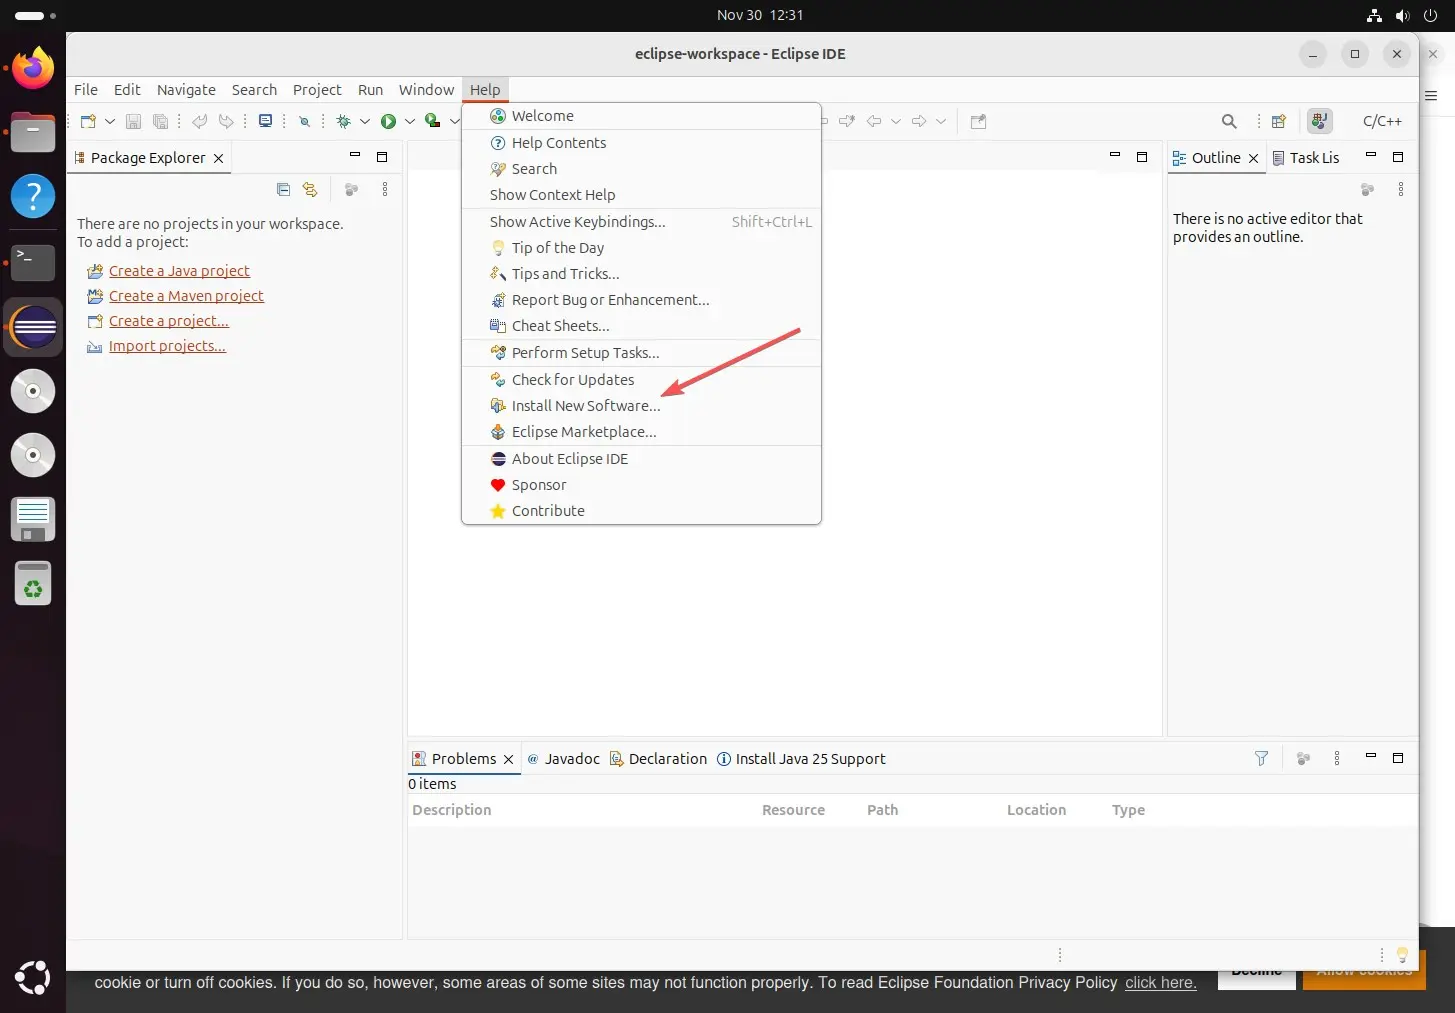Click the Import projects... link
Viewport: 1455px width, 1013px height.
tap(167, 346)
